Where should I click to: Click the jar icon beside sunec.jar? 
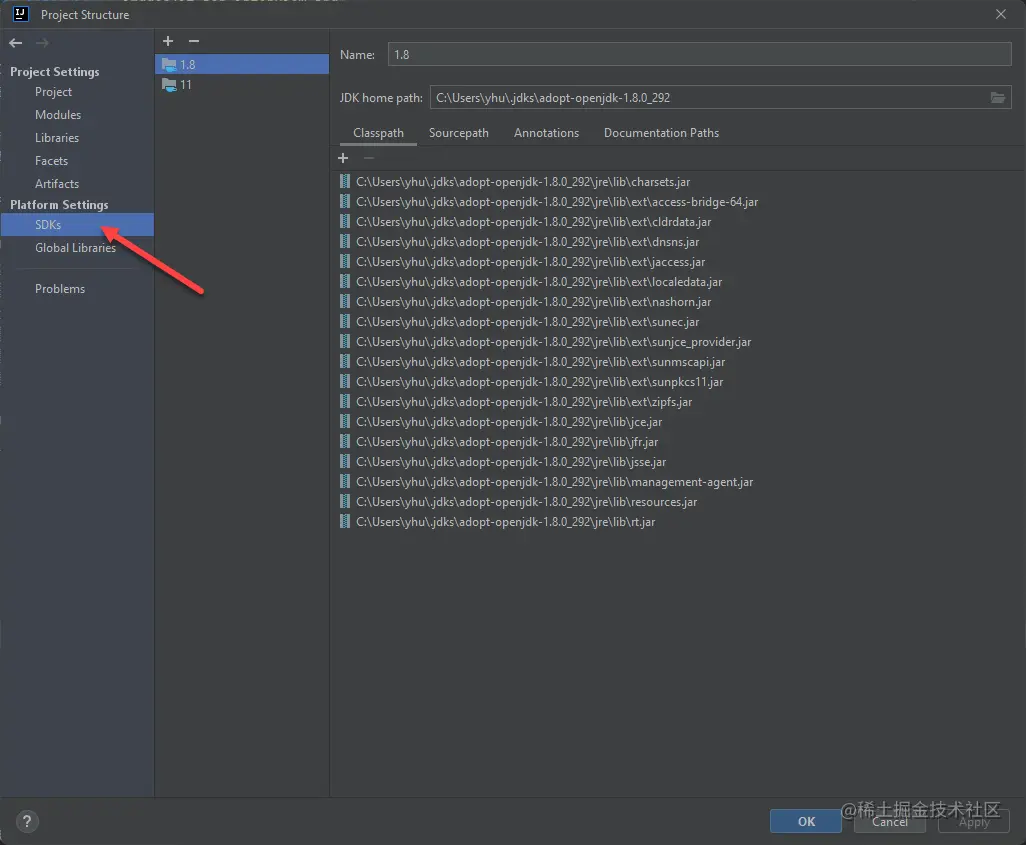pyautogui.click(x=345, y=321)
